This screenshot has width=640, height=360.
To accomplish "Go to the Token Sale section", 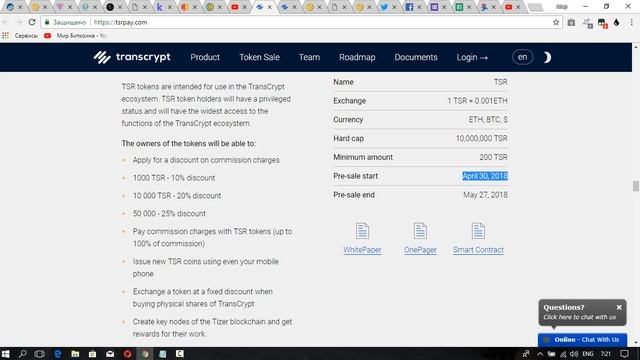I will pyautogui.click(x=259, y=57).
